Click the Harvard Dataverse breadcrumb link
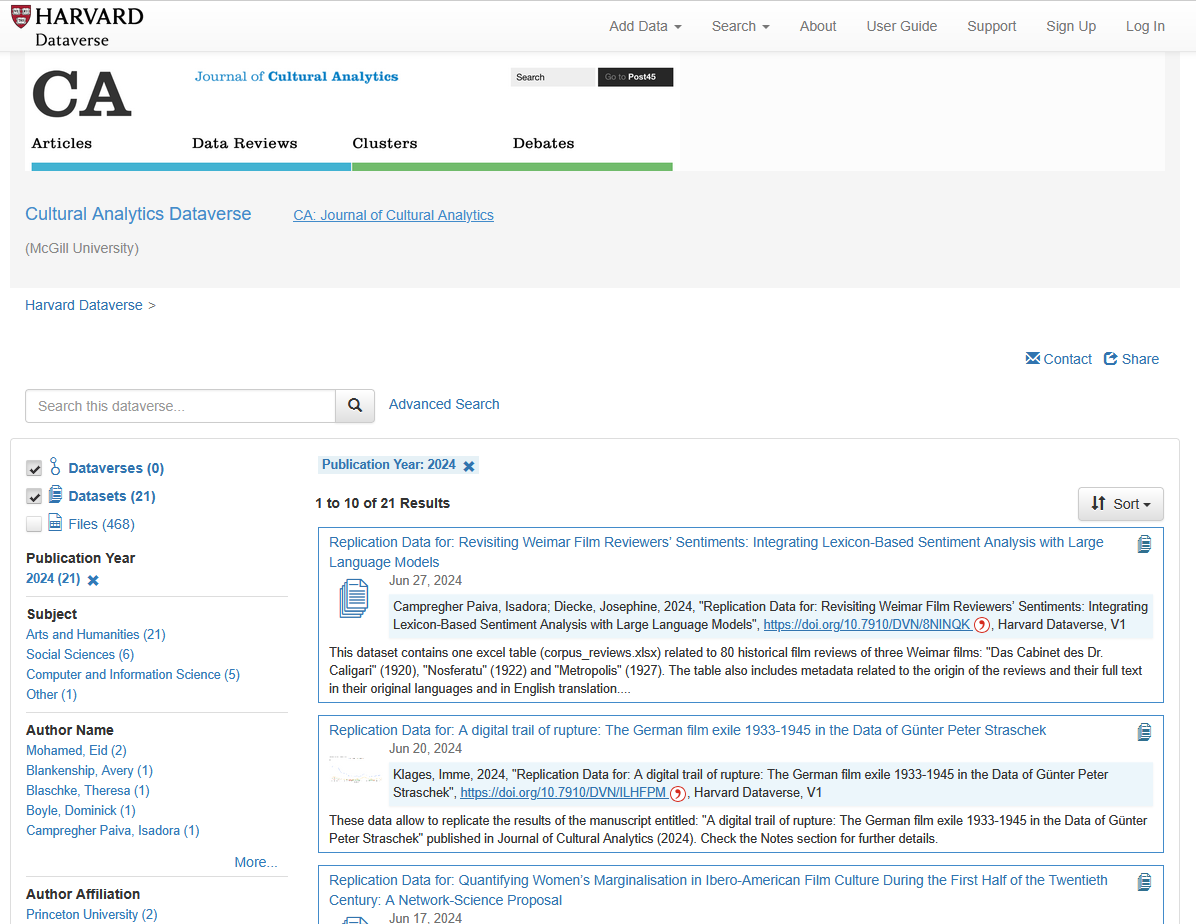 tap(84, 305)
